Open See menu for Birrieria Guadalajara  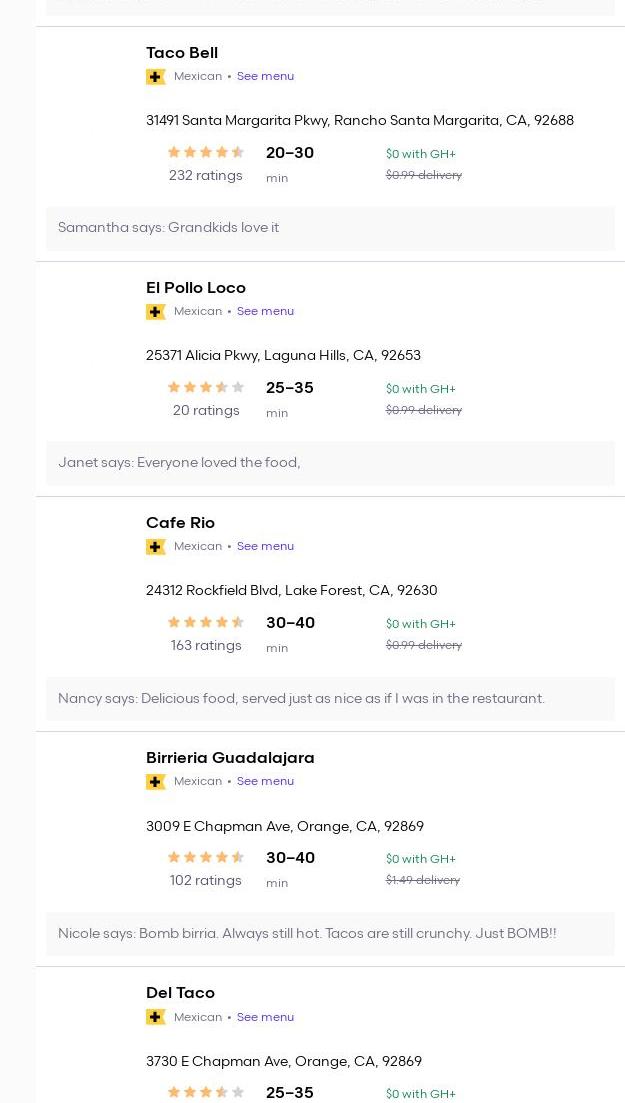[x=265, y=781]
